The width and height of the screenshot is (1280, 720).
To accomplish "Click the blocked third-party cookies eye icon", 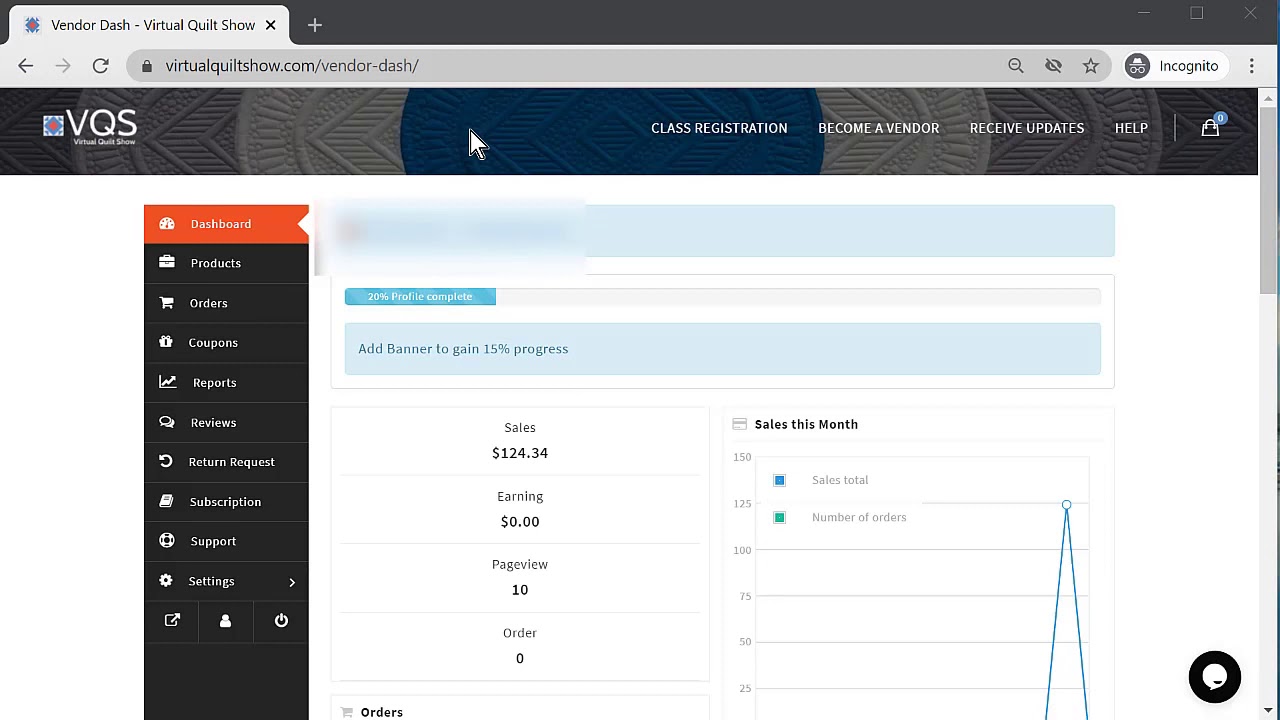I will 1053,66.
